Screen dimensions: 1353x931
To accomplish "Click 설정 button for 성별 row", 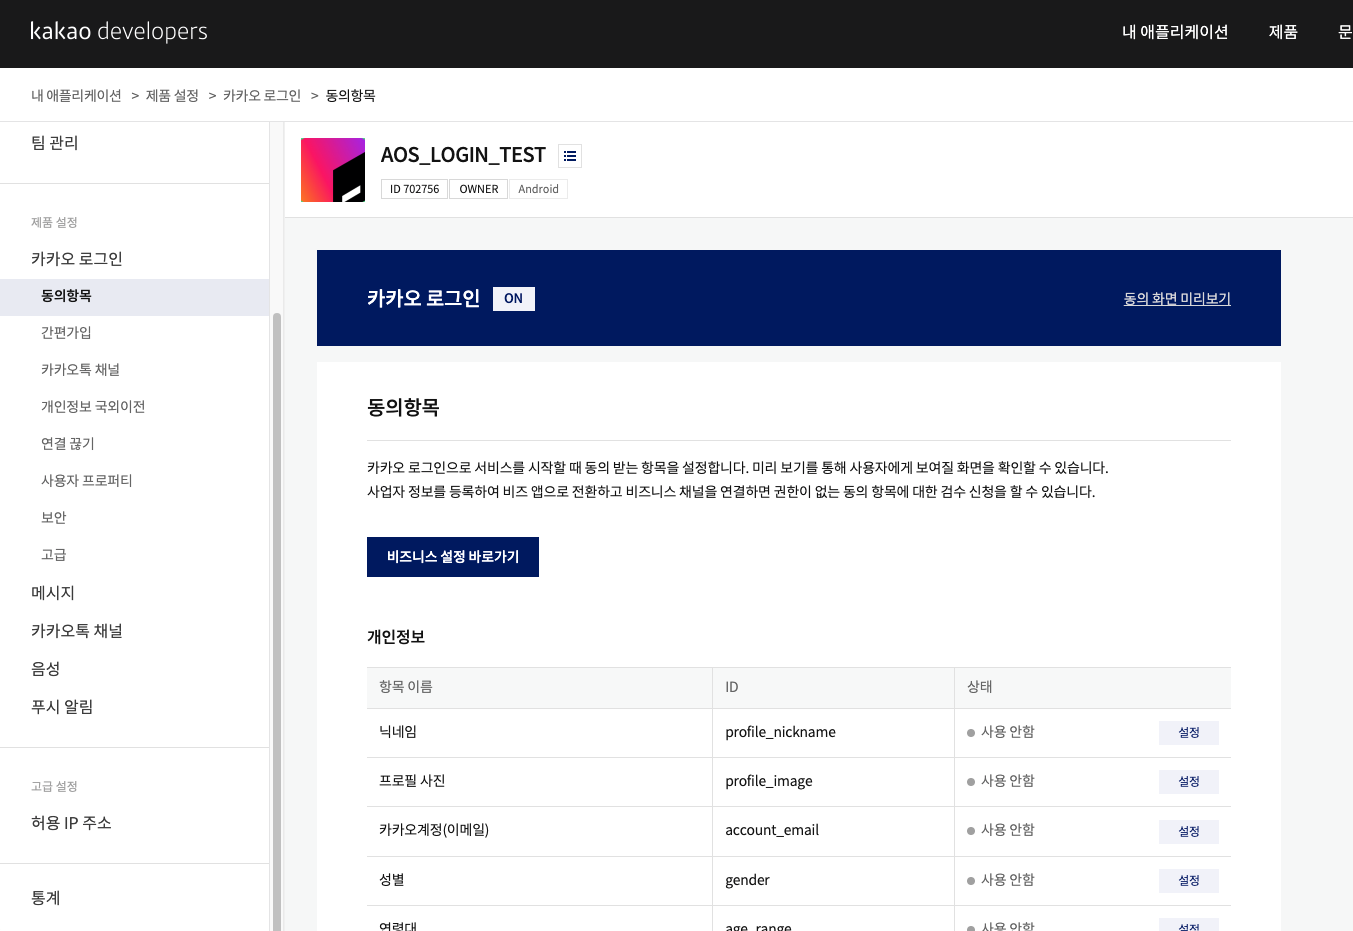I will coord(1189,881).
